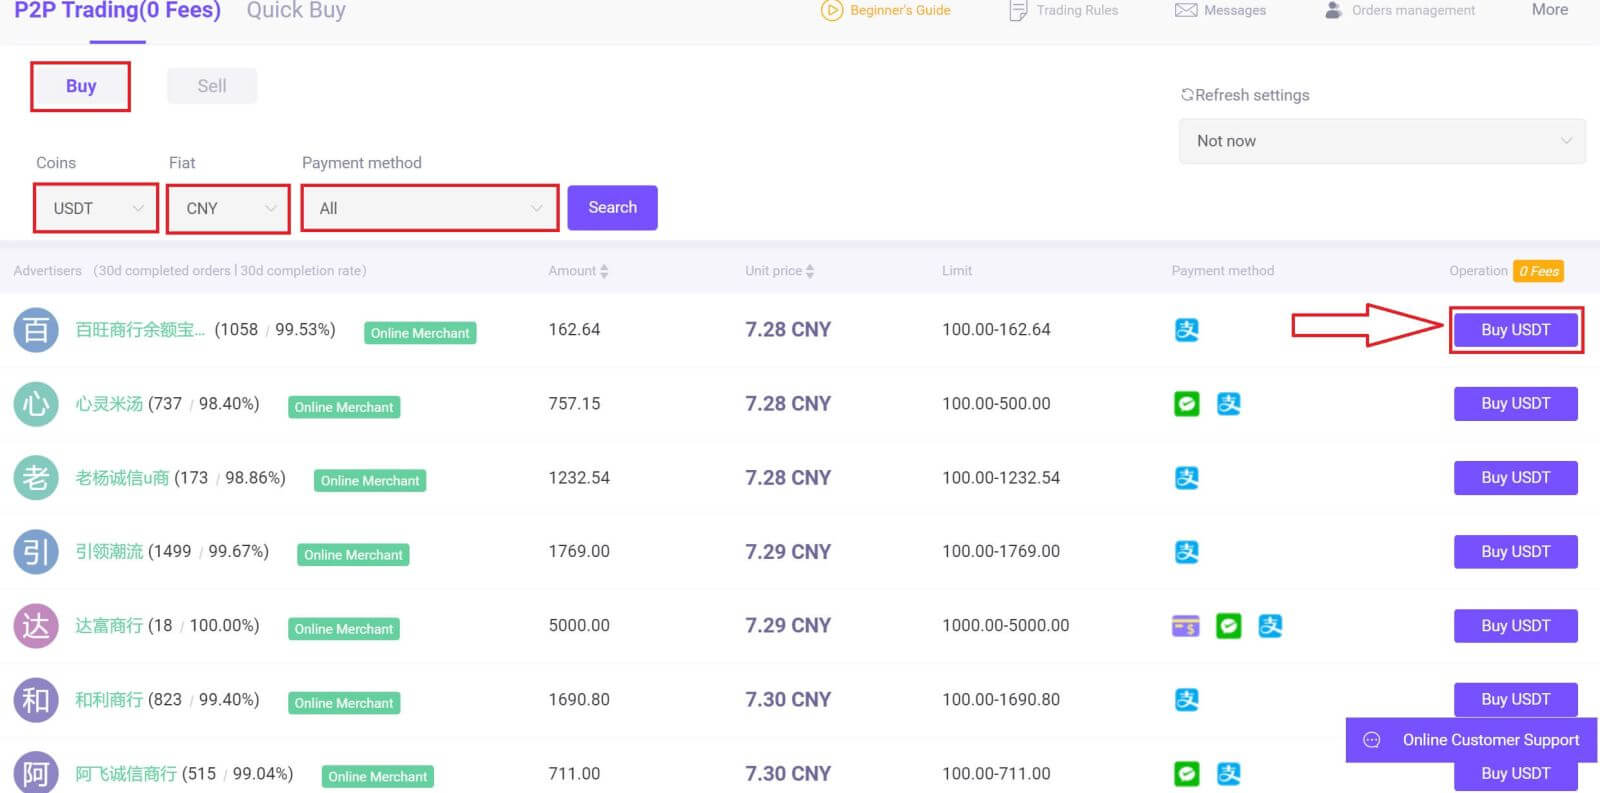Click Buy USDT for the 达富商行 merchant
The width and height of the screenshot is (1600, 793).
click(x=1516, y=626)
